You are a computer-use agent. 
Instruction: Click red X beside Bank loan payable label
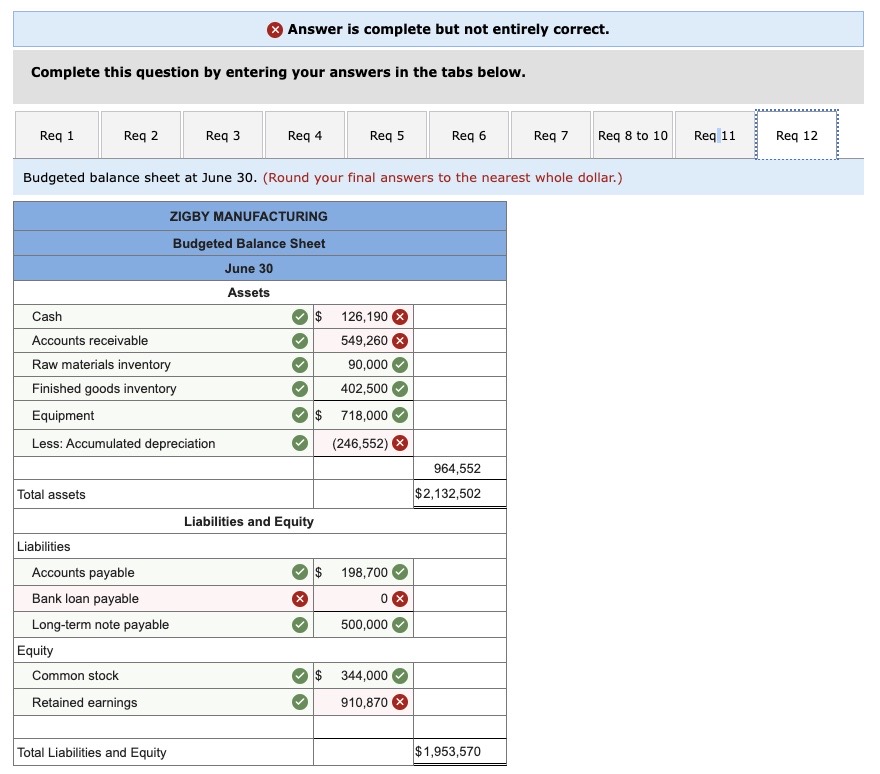tap(300, 598)
